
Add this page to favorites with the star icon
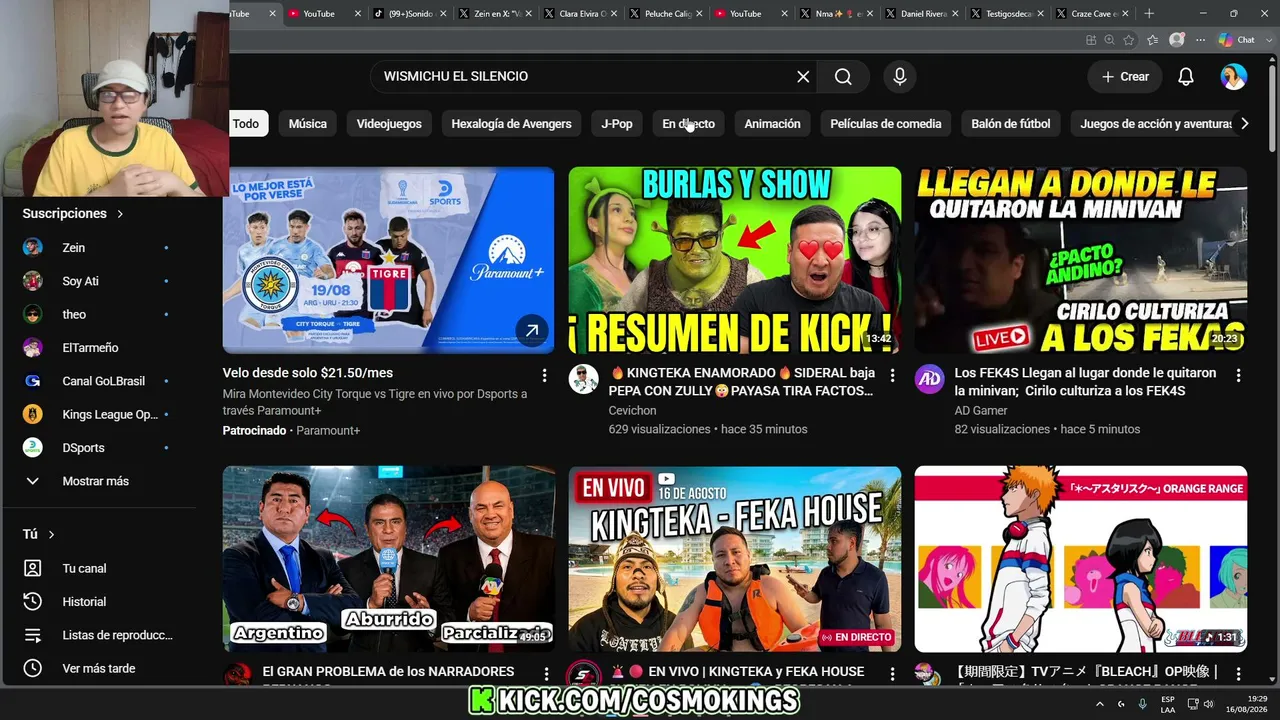click(1129, 40)
